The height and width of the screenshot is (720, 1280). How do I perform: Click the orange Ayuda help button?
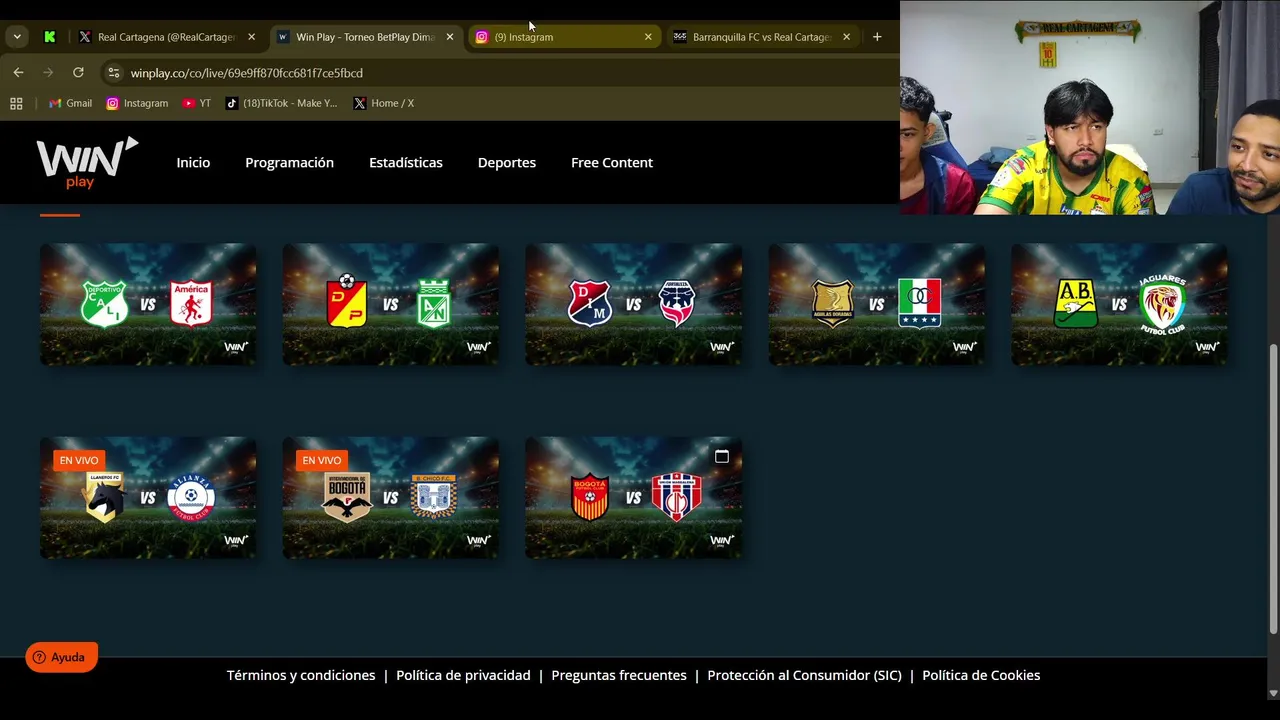(61, 657)
